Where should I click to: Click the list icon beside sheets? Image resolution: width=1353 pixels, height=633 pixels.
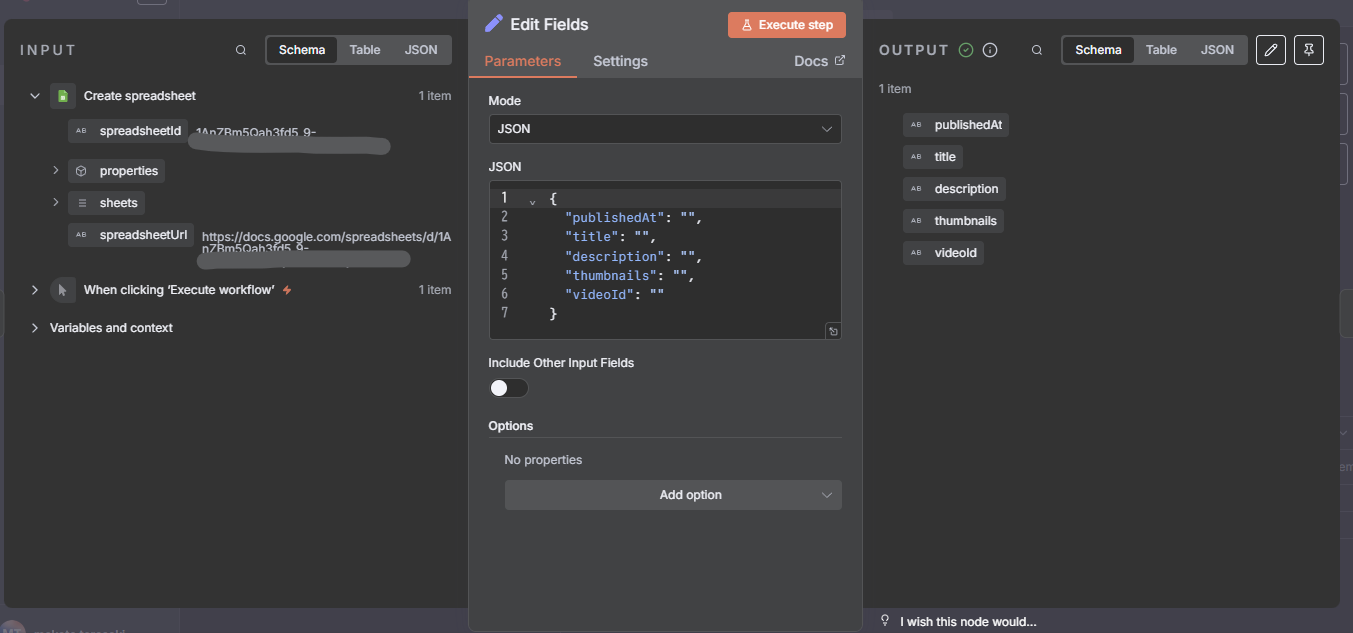click(81, 203)
